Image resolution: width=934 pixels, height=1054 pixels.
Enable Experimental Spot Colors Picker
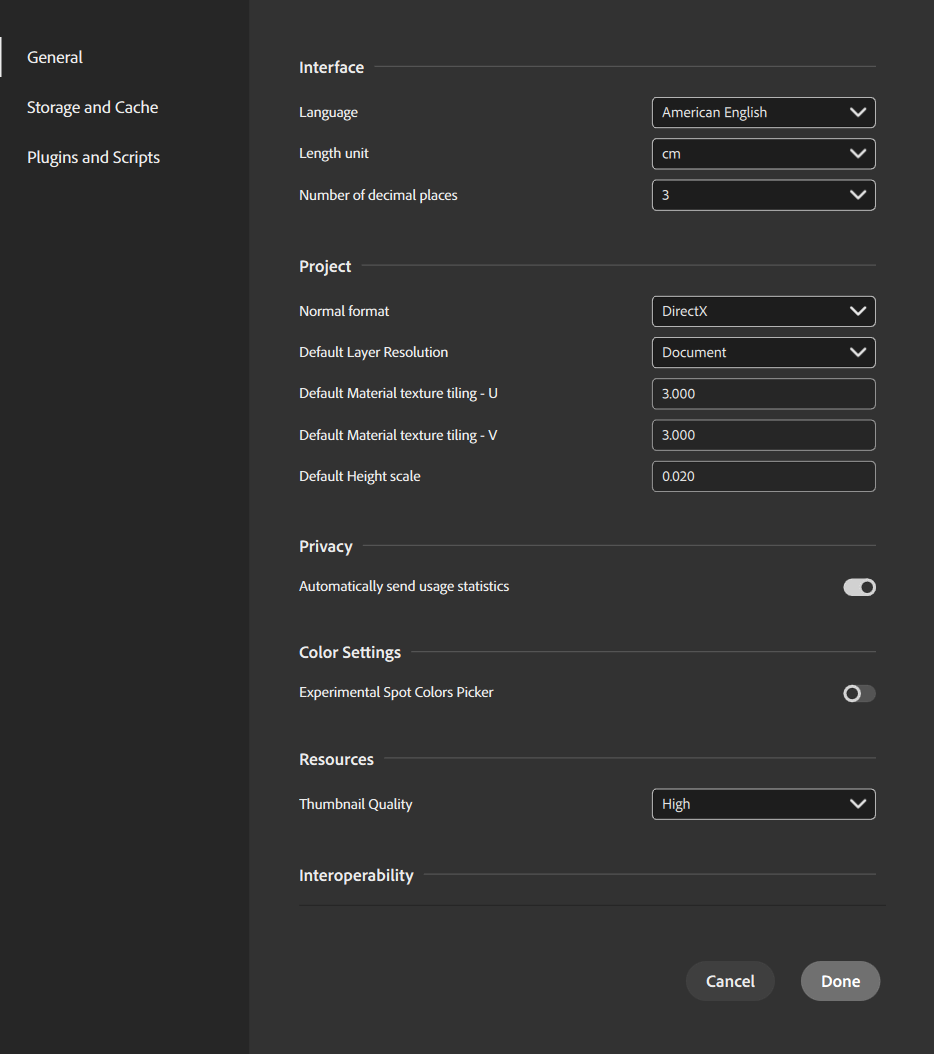[859, 693]
